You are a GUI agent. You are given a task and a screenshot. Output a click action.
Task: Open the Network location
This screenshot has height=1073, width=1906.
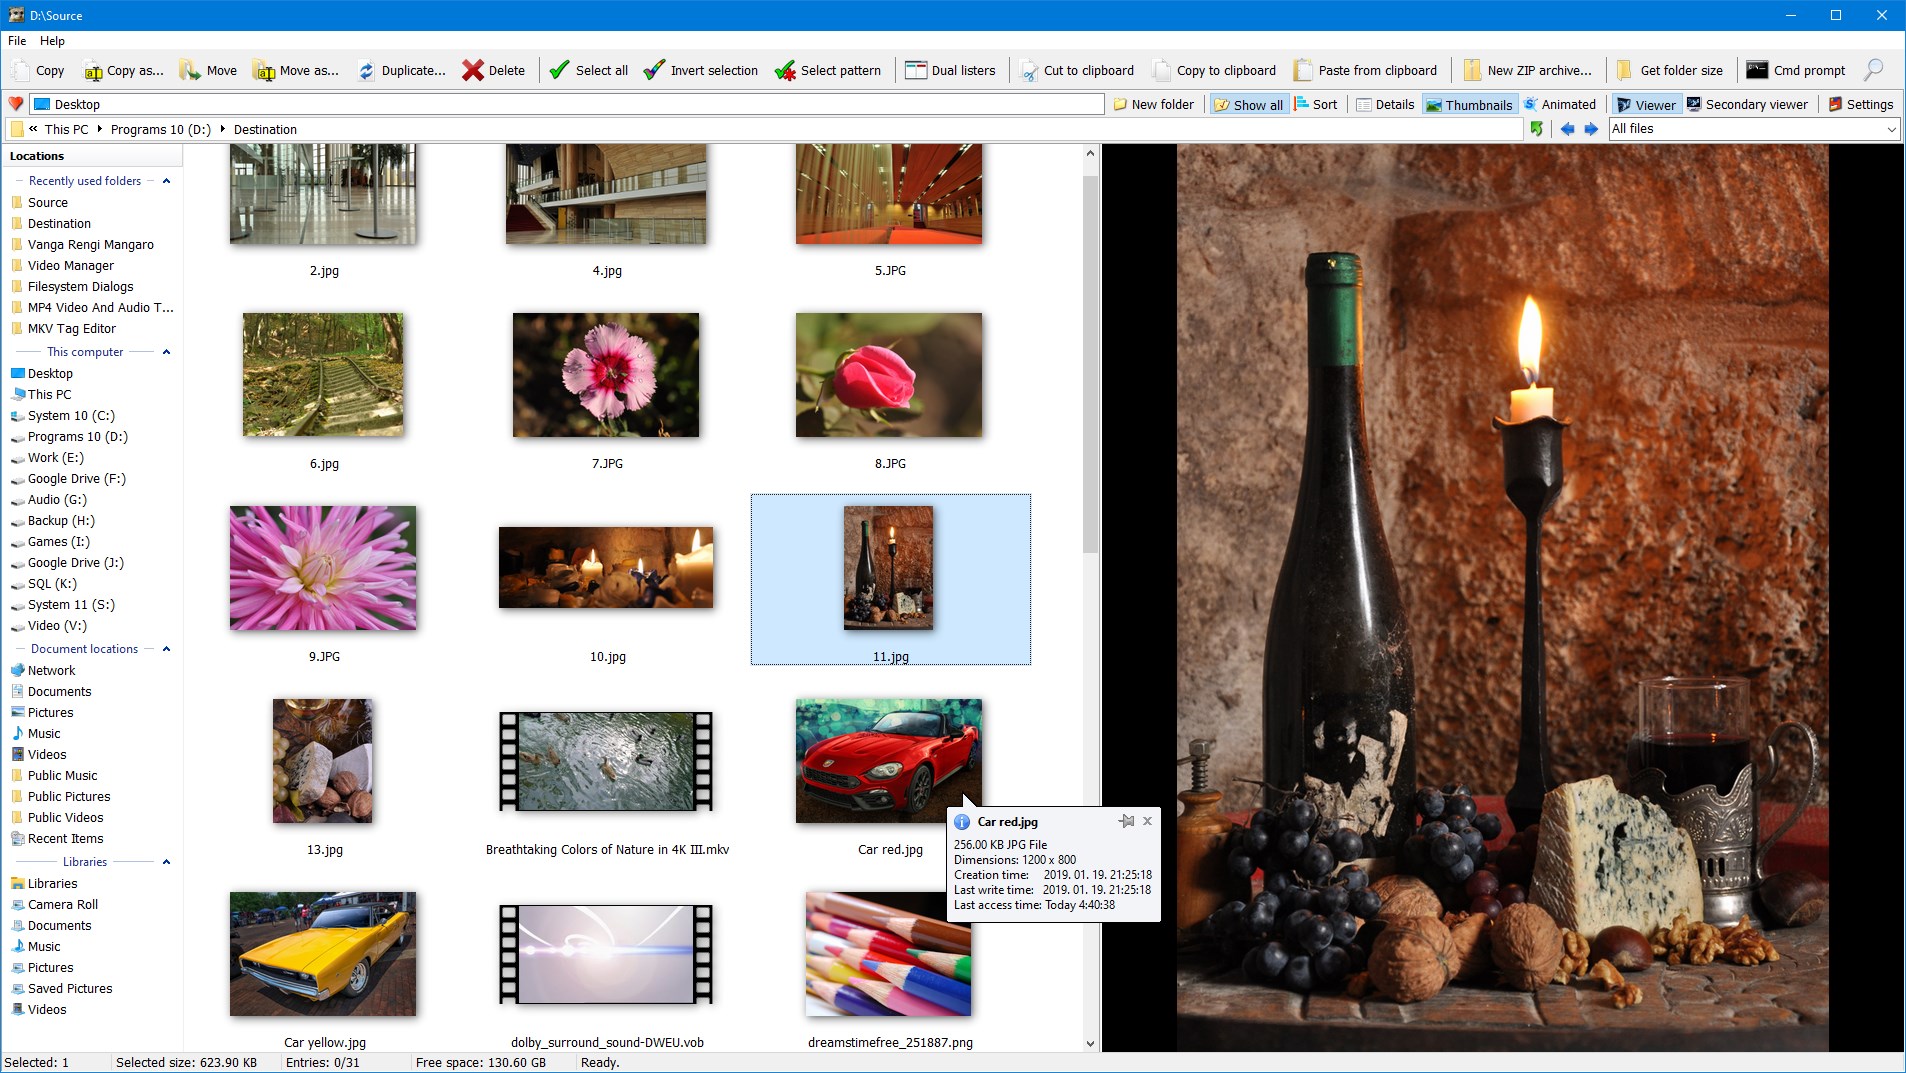pyautogui.click(x=52, y=670)
